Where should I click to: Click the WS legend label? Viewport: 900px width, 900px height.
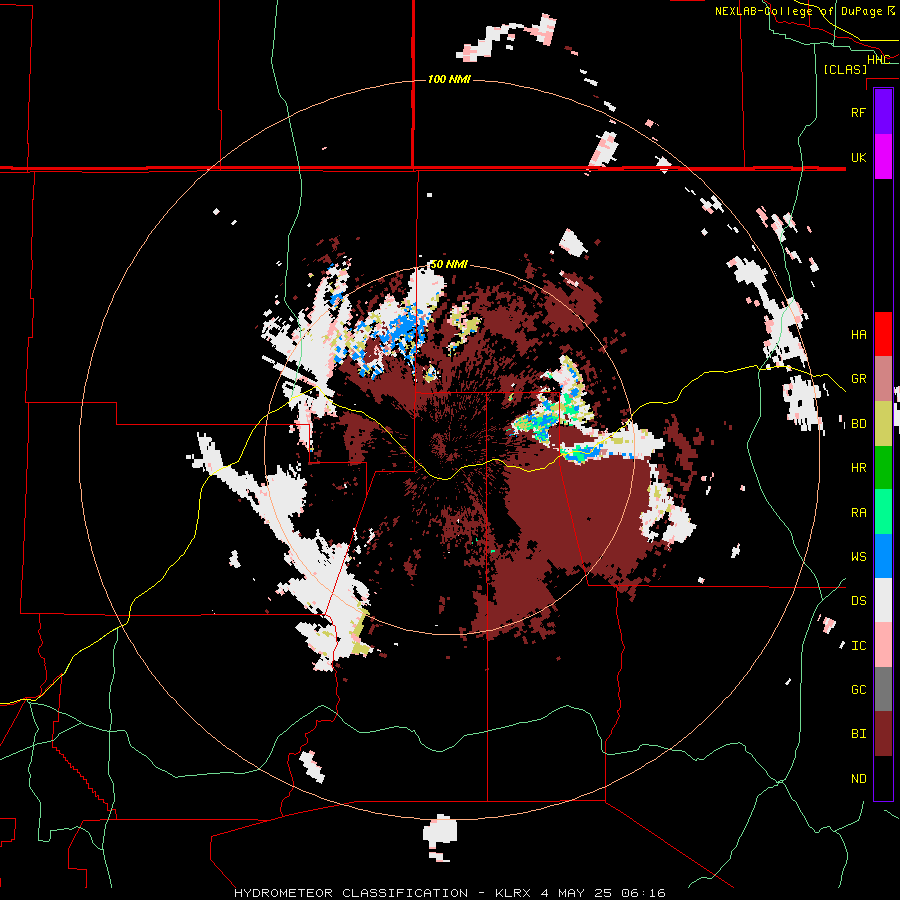(x=858, y=557)
